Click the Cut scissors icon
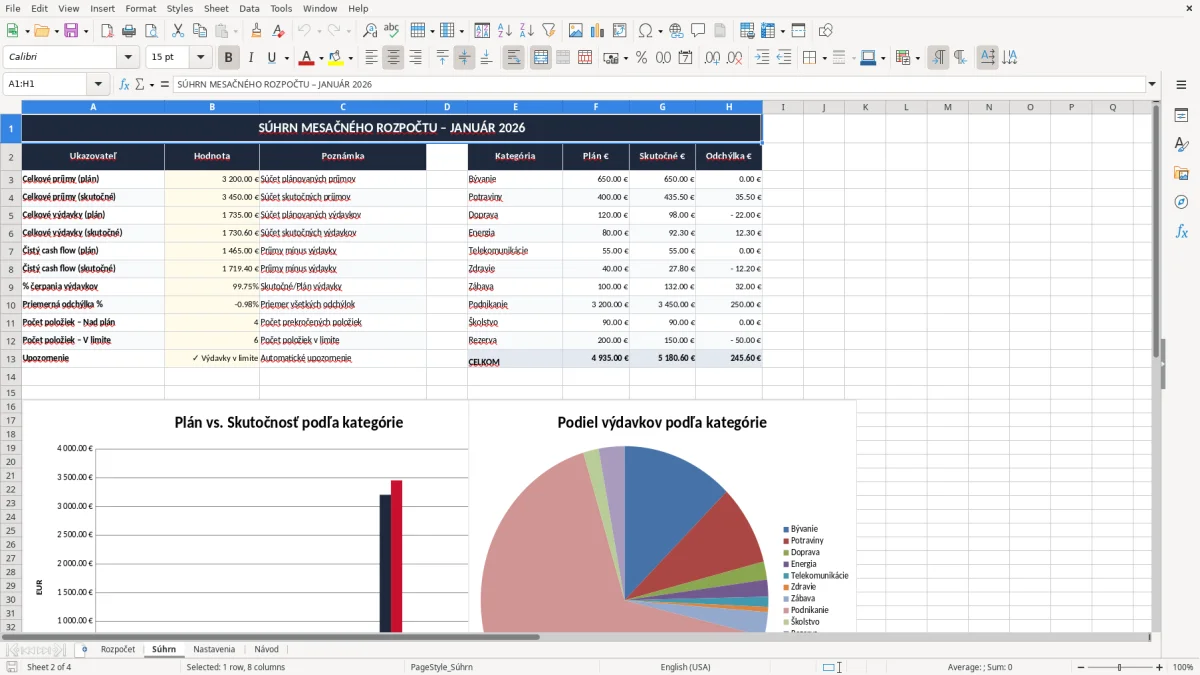 pos(177,31)
